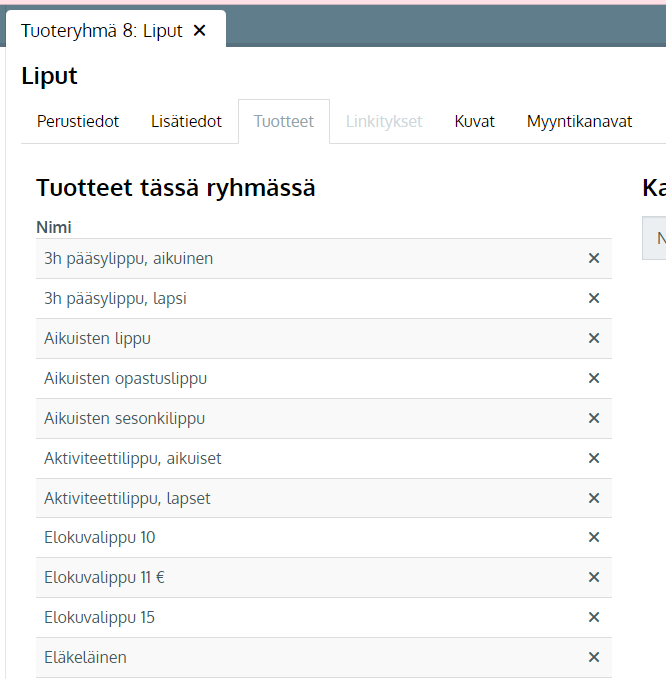This screenshot has height=679, width=666.
Task: Click the Tuotteet tässä ryhmässä heading
Action: click(x=176, y=188)
